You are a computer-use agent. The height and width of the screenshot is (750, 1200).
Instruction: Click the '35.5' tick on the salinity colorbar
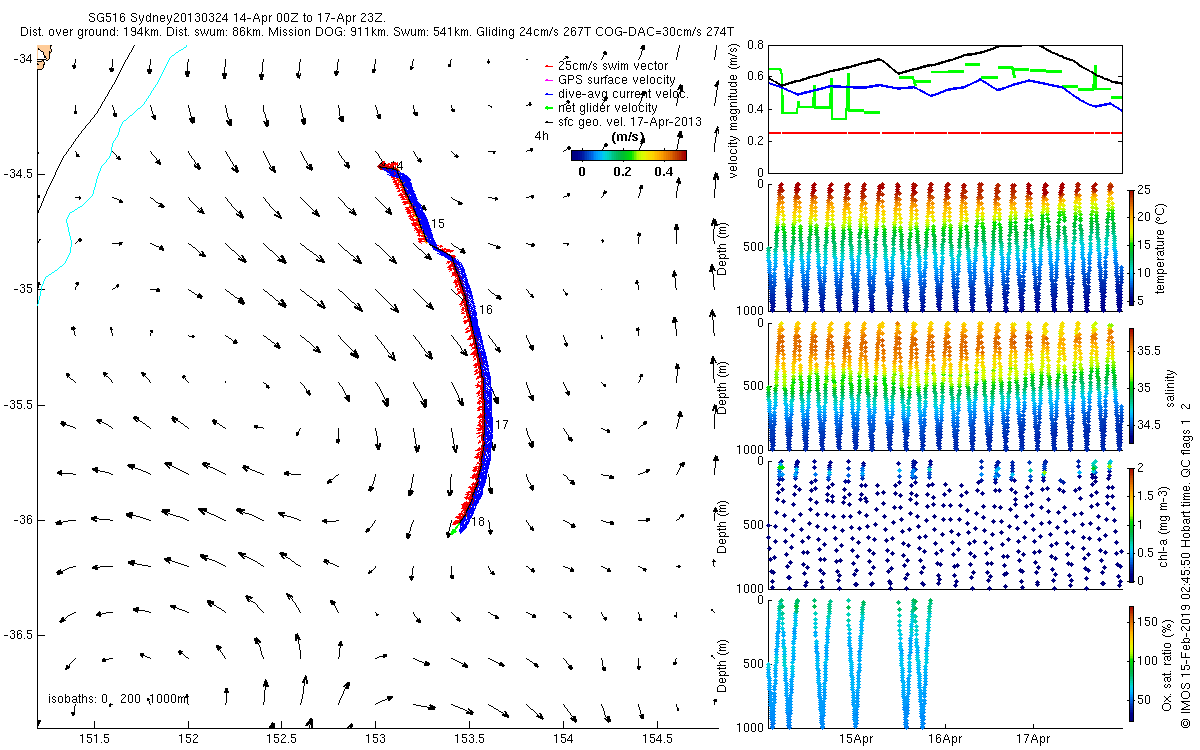coord(1150,351)
